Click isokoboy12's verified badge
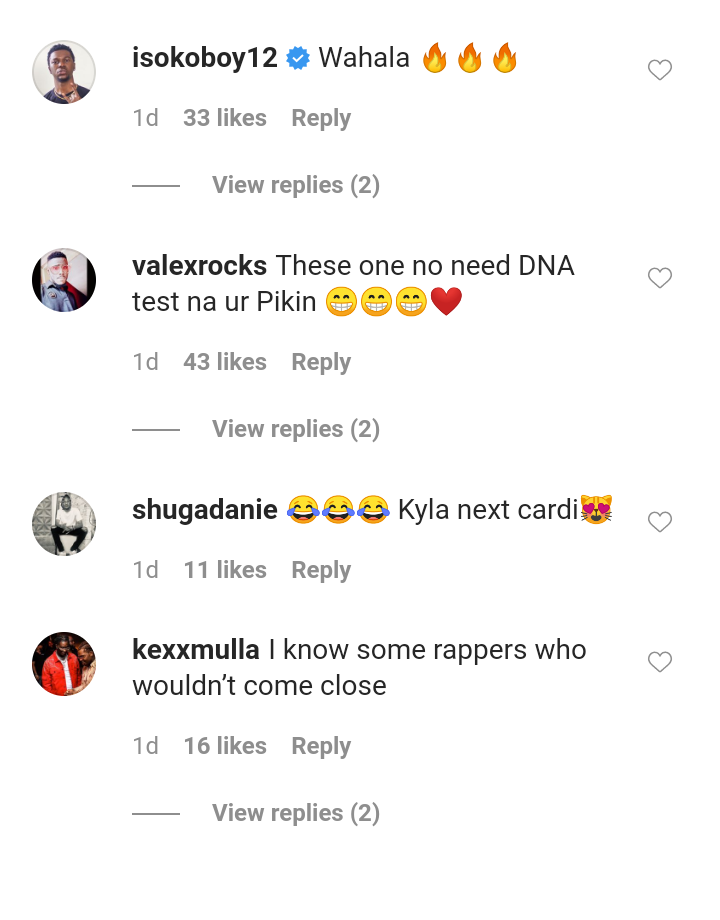 pos(295,58)
